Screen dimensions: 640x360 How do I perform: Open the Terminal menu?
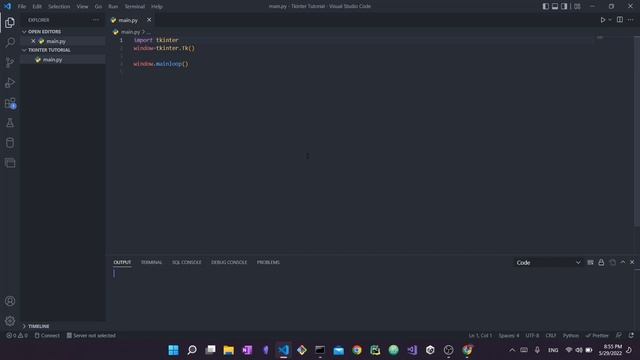tap(135, 7)
